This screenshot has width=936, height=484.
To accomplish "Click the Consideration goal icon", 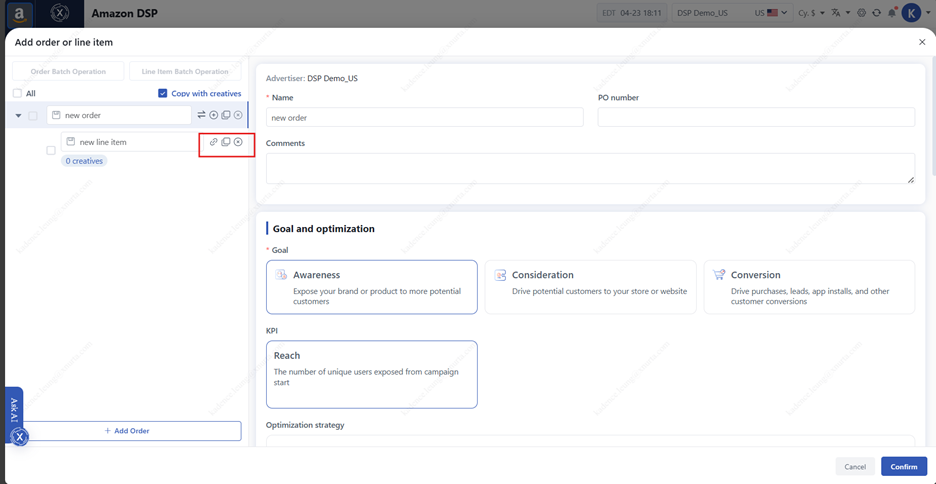I will (500, 275).
